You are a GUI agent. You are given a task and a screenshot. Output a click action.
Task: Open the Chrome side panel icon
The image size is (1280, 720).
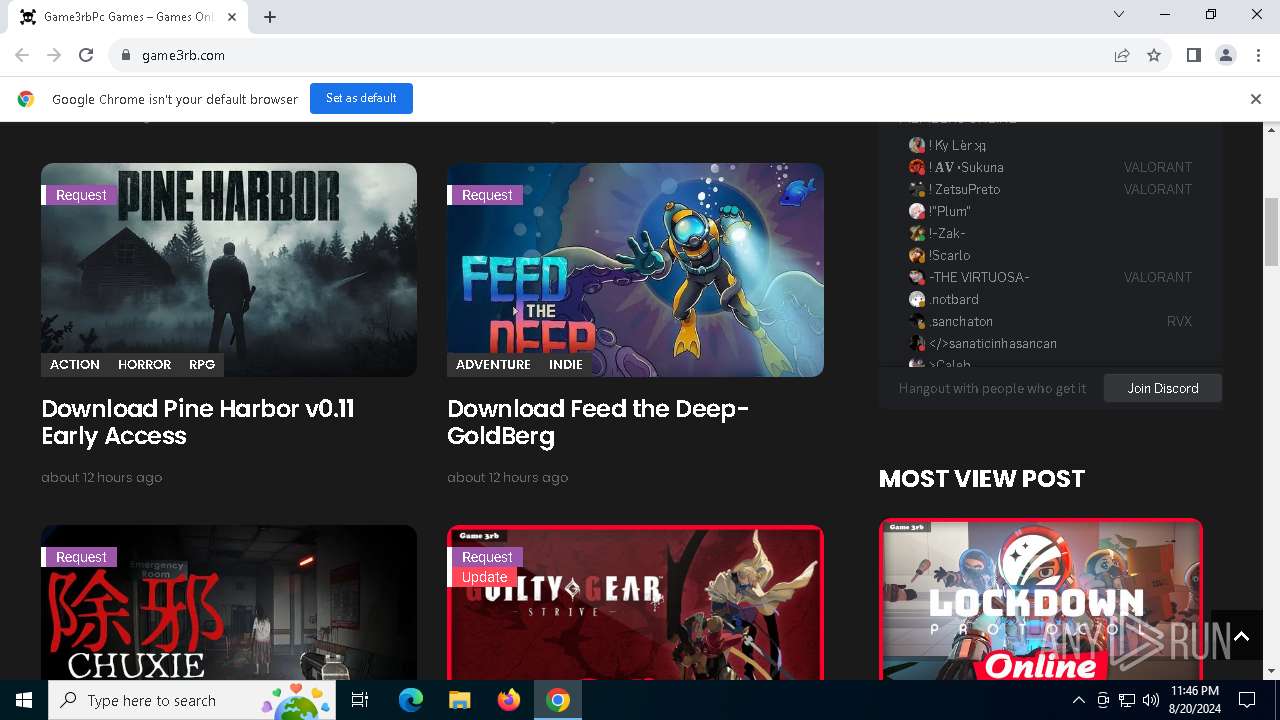(x=1194, y=55)
